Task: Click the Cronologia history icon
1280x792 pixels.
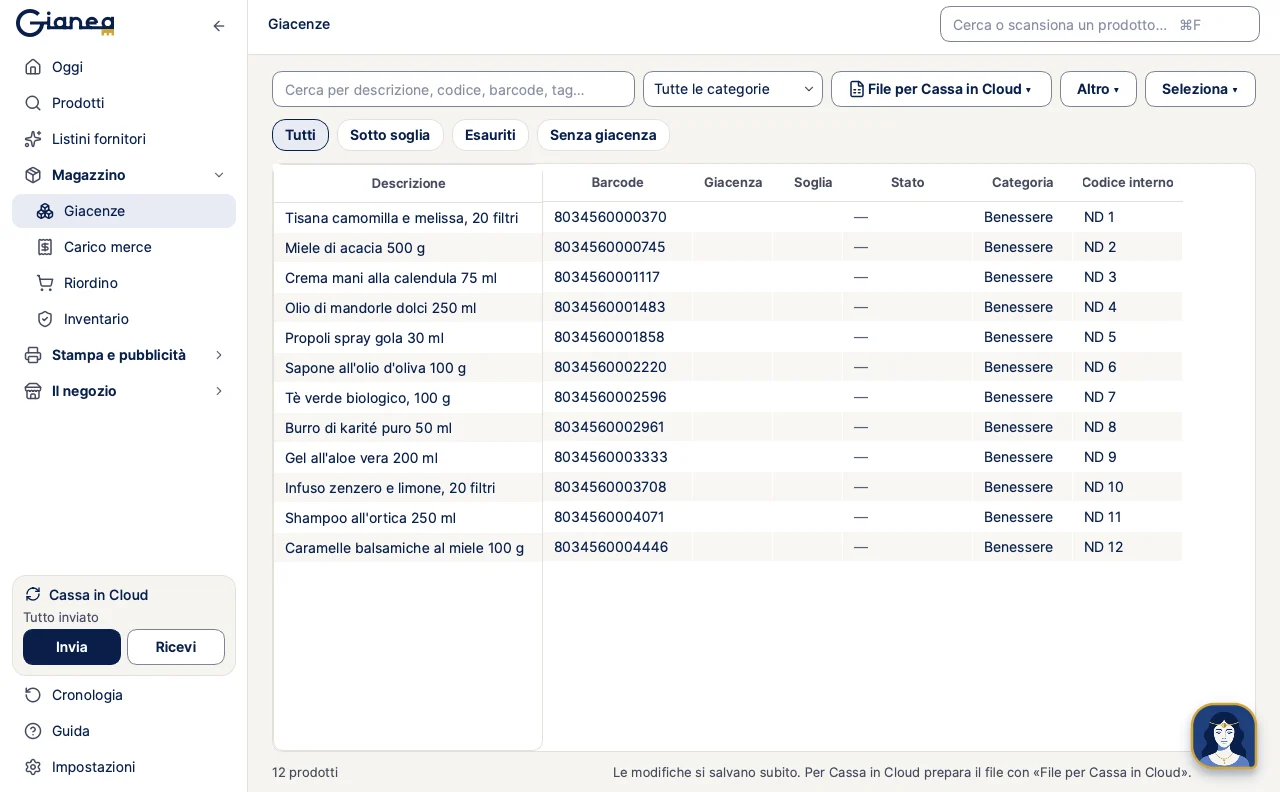Action: [x=33, y=695]
